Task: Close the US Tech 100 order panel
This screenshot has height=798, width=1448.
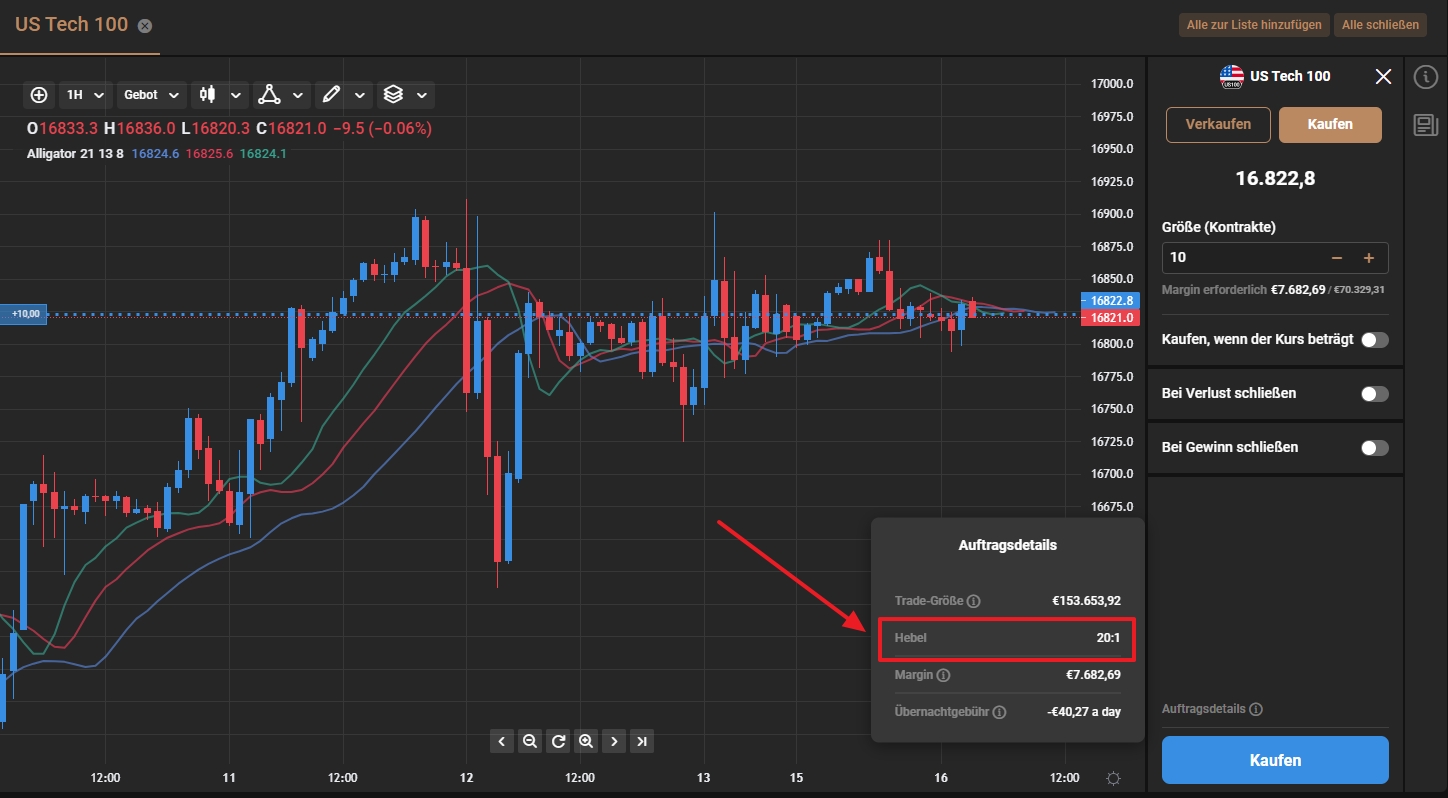Action: (x=1383, y=76)
